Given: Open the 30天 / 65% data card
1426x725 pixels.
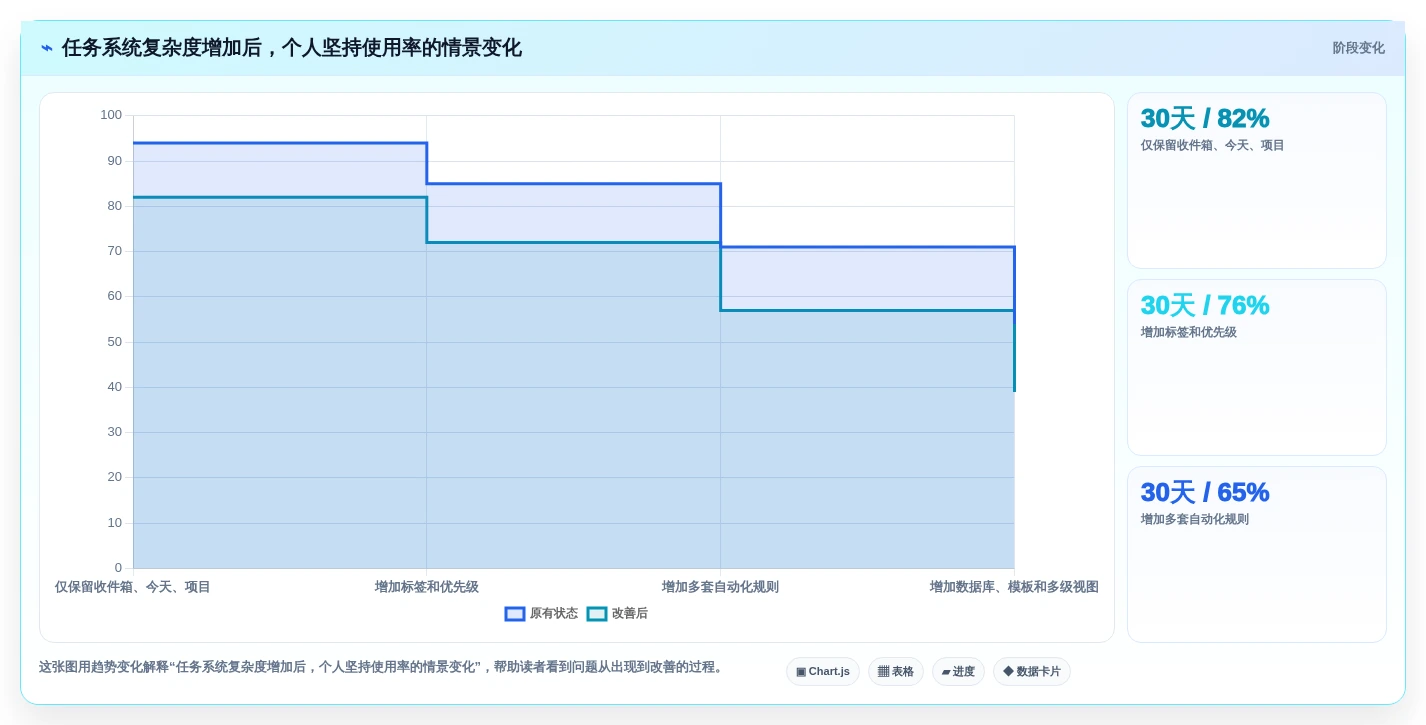Looking at the screenshot, I should coord(1257,554).
